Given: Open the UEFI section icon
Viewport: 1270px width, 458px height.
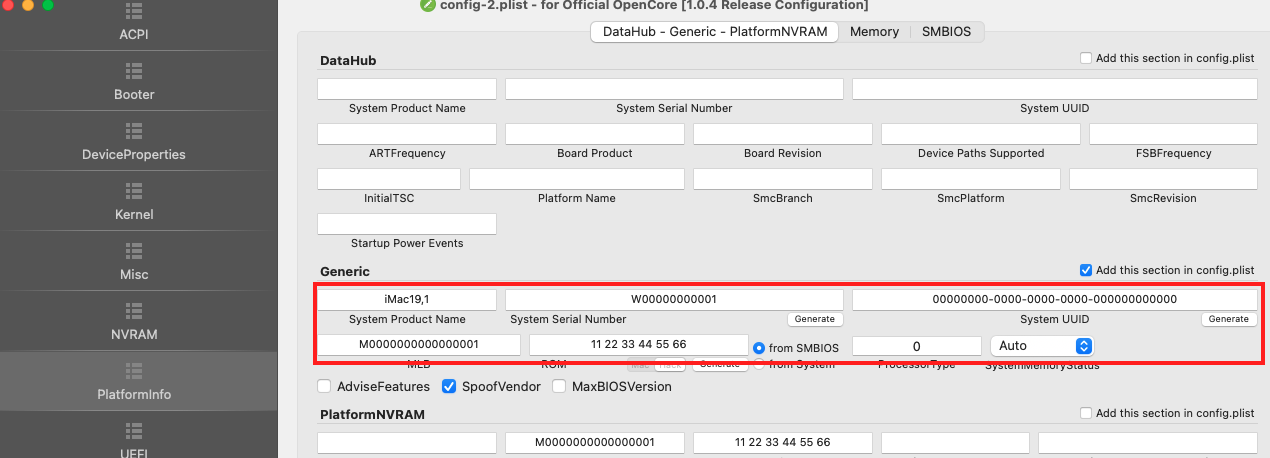Looking at the screenshot, I should (134, 432).
